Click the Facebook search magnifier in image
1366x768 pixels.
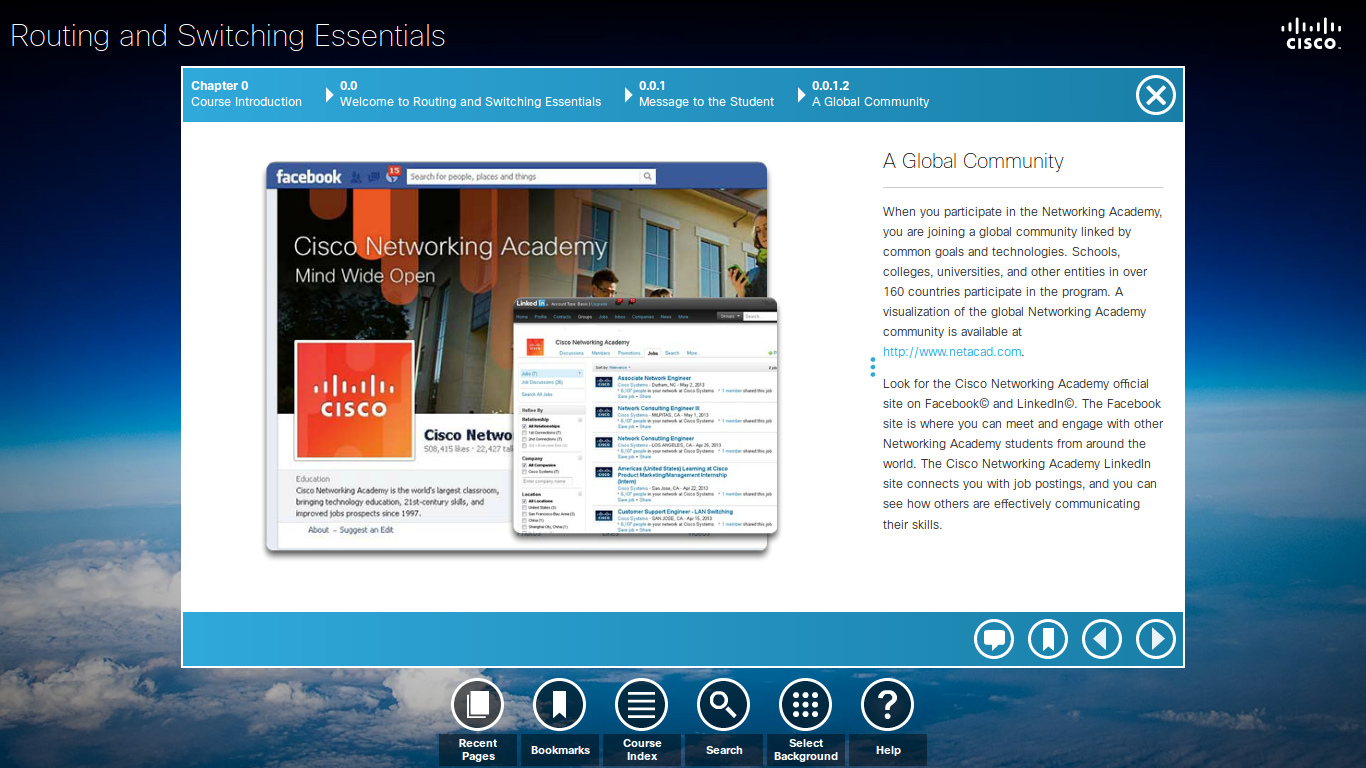pyautogui.click(x=648, y=177)
